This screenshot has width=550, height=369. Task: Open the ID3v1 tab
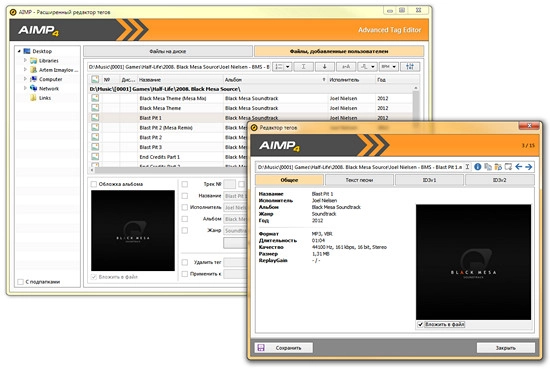click(x=429, y=180)
